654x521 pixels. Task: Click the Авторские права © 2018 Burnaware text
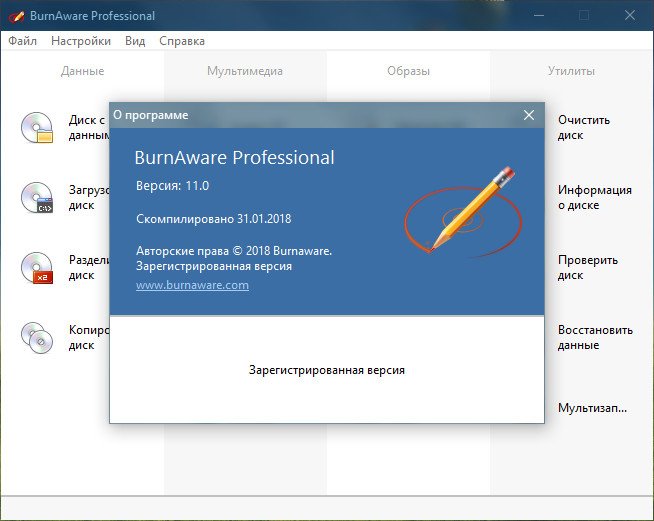pyautogui.click(x=234, y=251)
